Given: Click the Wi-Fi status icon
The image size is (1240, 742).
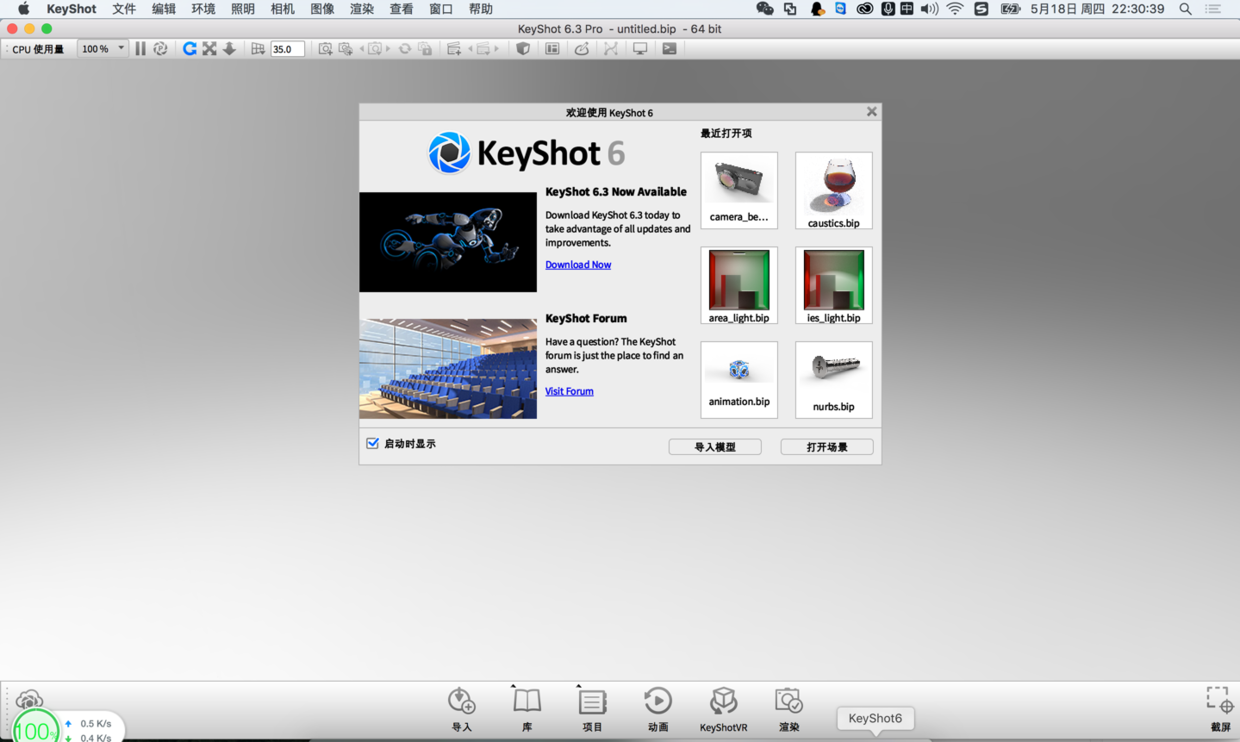Looking at the screenshot, I should pyautogui.click(x=955, y=9).
